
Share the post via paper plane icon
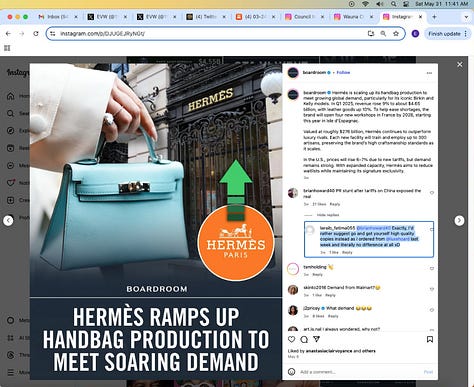point(316,339)
